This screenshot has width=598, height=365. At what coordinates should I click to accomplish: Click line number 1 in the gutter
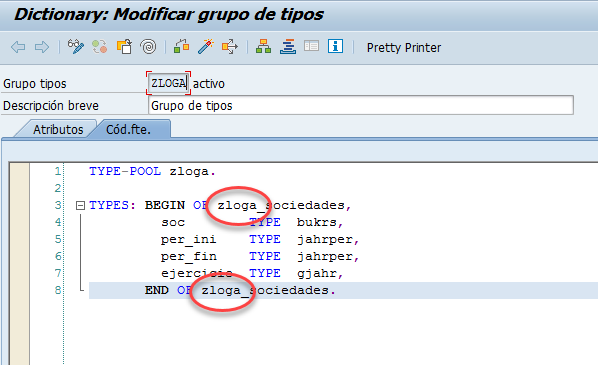click(58, 171)
